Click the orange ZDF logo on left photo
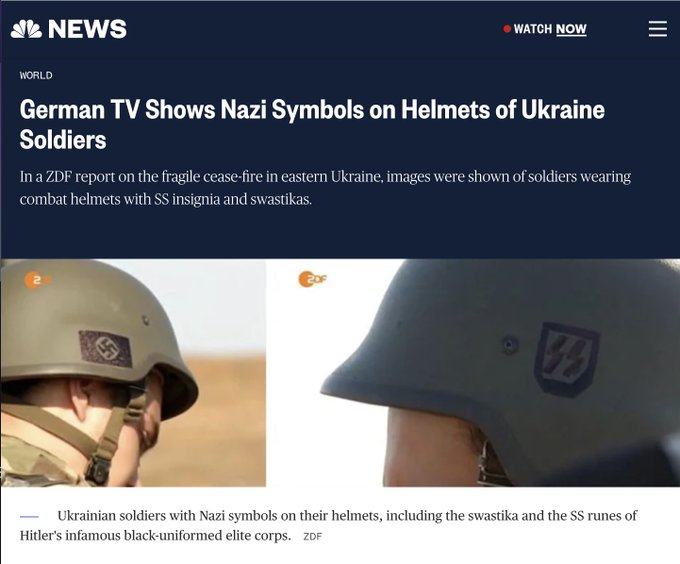 38,280
